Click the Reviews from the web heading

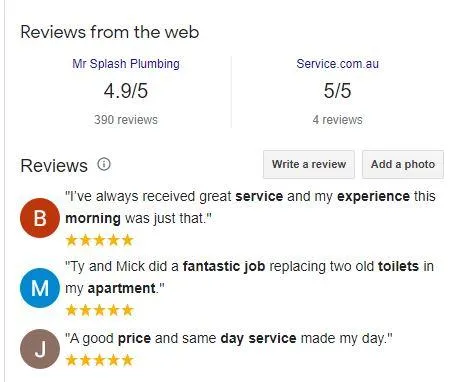pyautogui.click(x=110, y=32)
